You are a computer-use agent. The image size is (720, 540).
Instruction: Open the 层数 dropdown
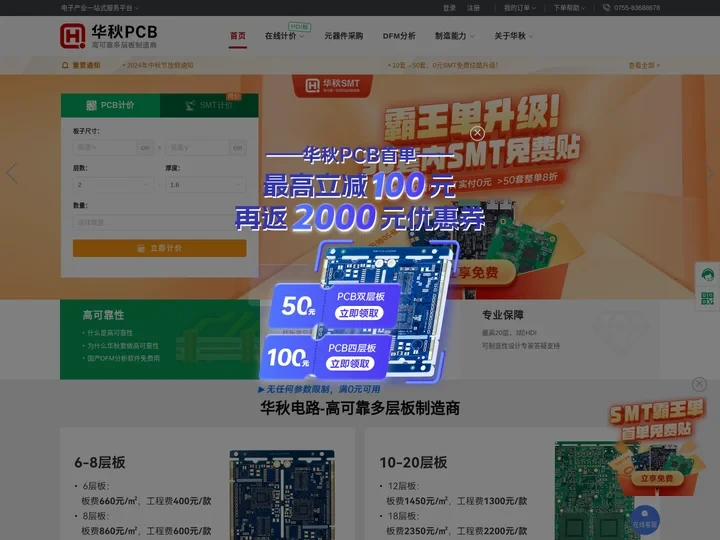pos(113,185)
